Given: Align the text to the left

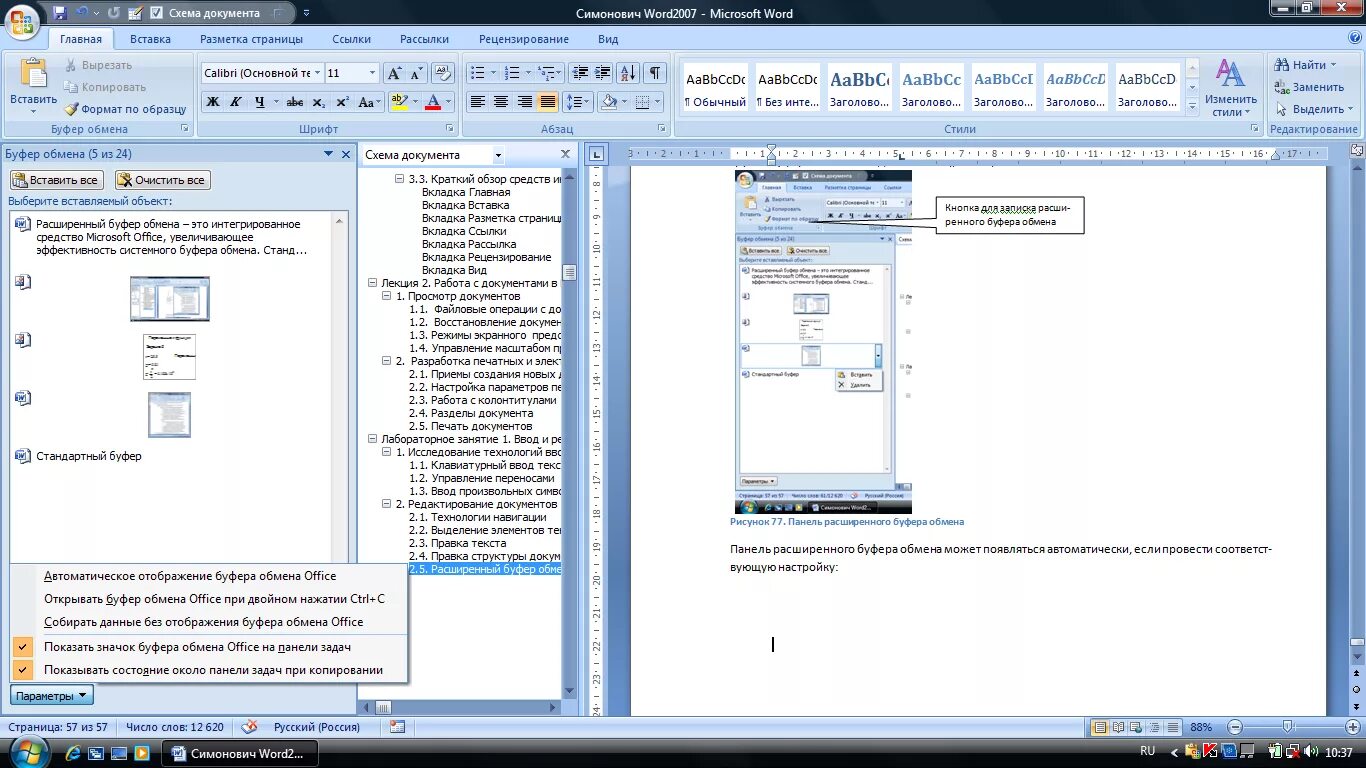Looking at the screenshot, I should (x=477, y=102).
